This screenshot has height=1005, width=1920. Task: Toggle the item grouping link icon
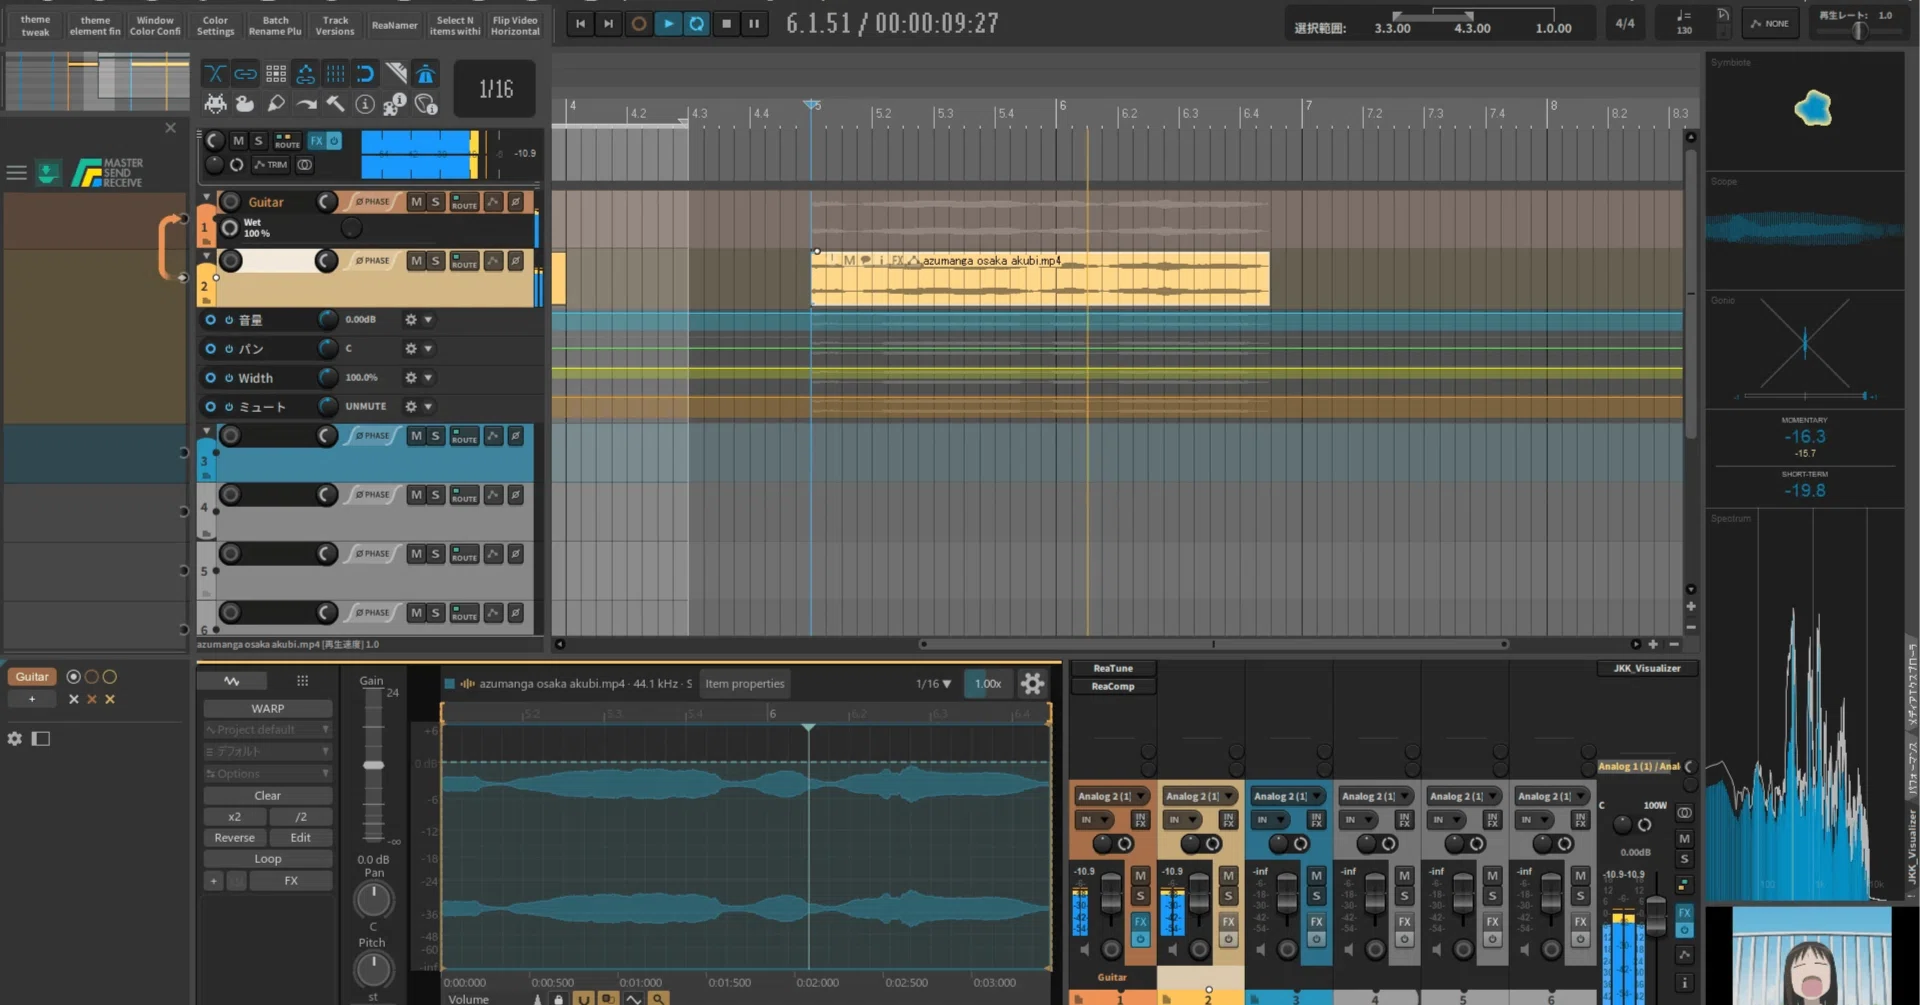point(245,74)
